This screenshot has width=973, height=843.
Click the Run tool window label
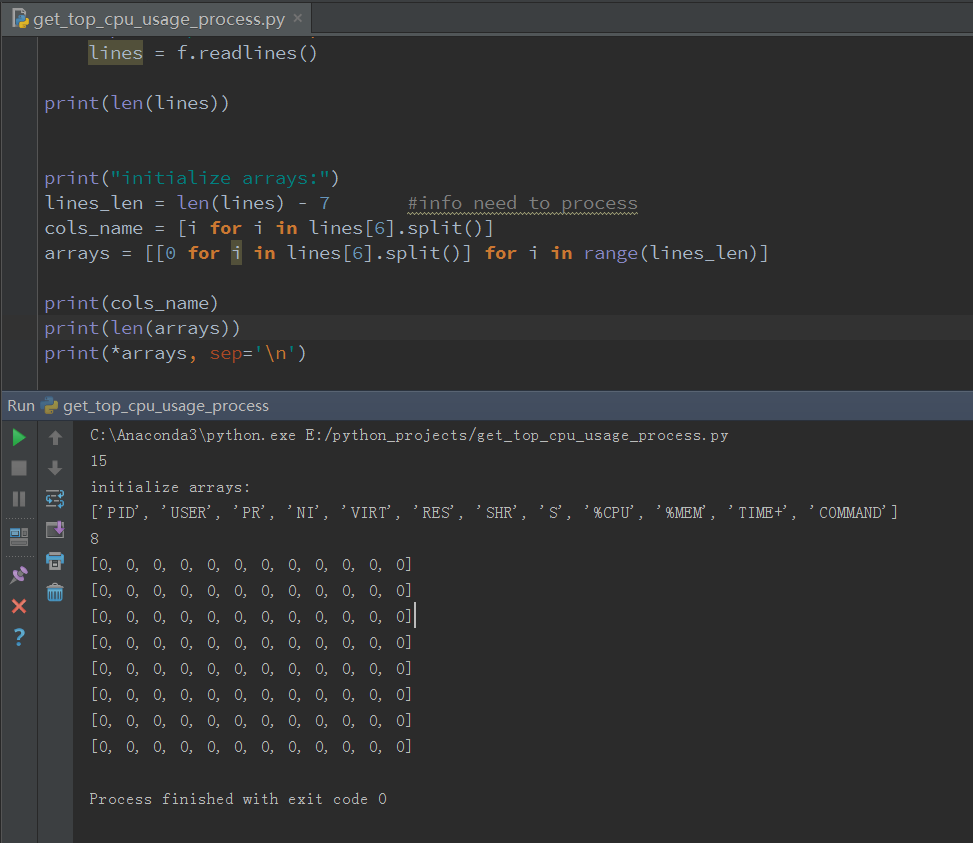pyautogui.click(x=20, y=406)
